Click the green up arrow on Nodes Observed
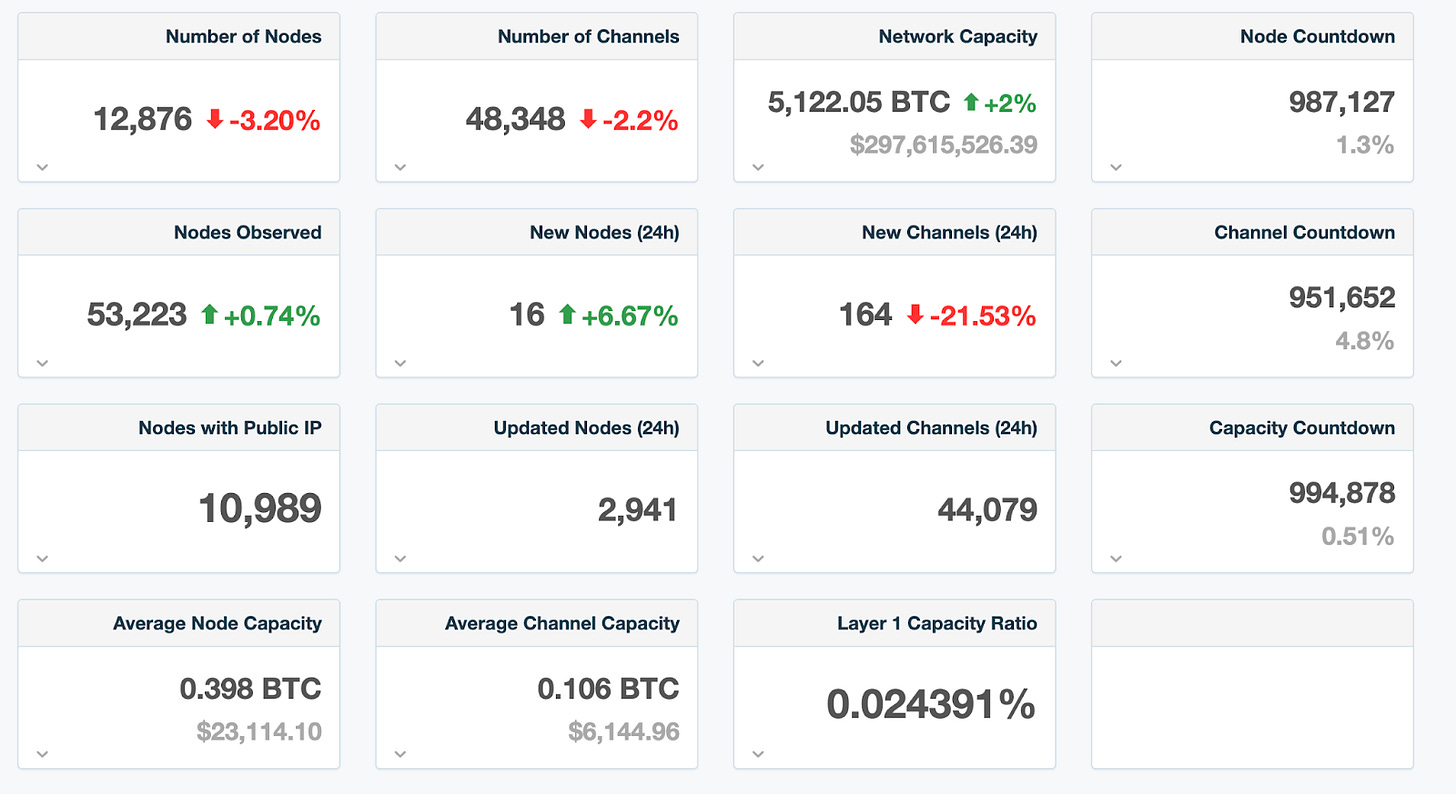The height and width of the screenshot is (794, 1456). (209, 314)
